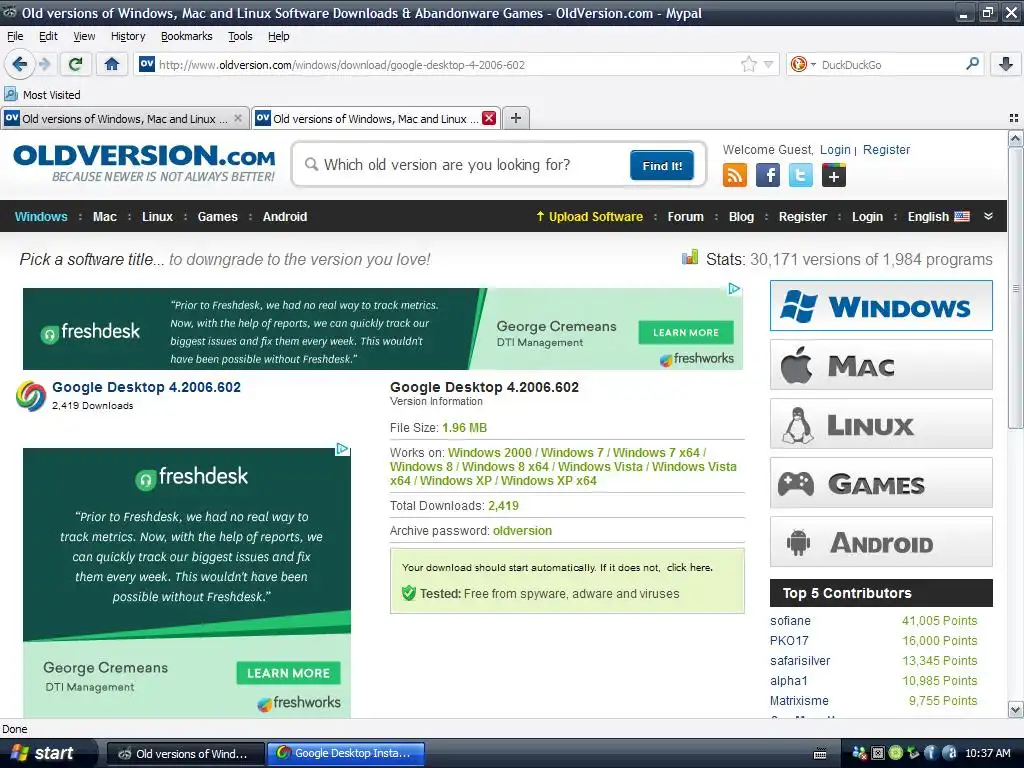
Task: Open the Tools menu
Action: tap(240, 36)
